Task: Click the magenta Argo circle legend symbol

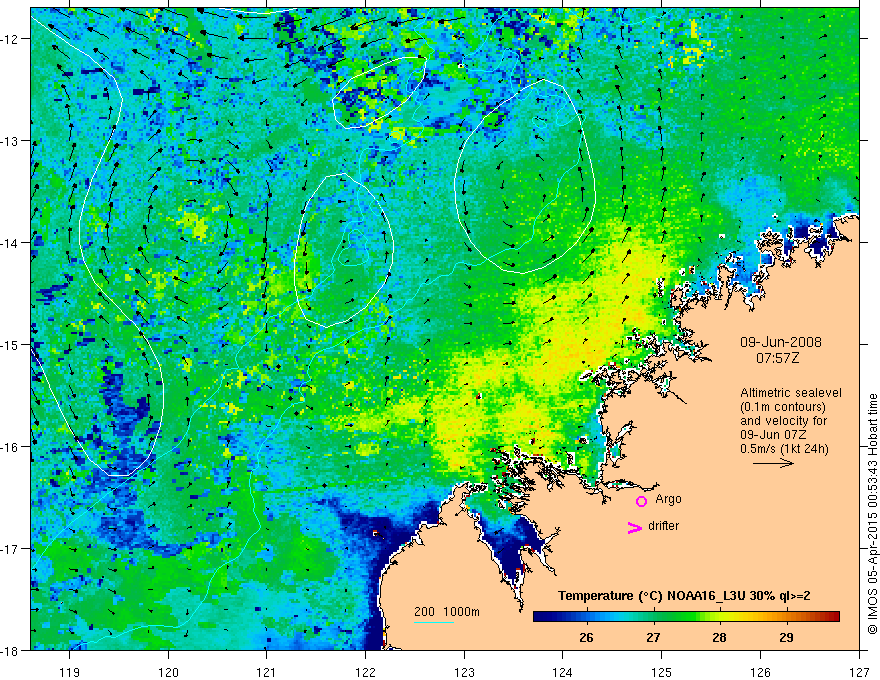Action: click(x=641, y=501)
